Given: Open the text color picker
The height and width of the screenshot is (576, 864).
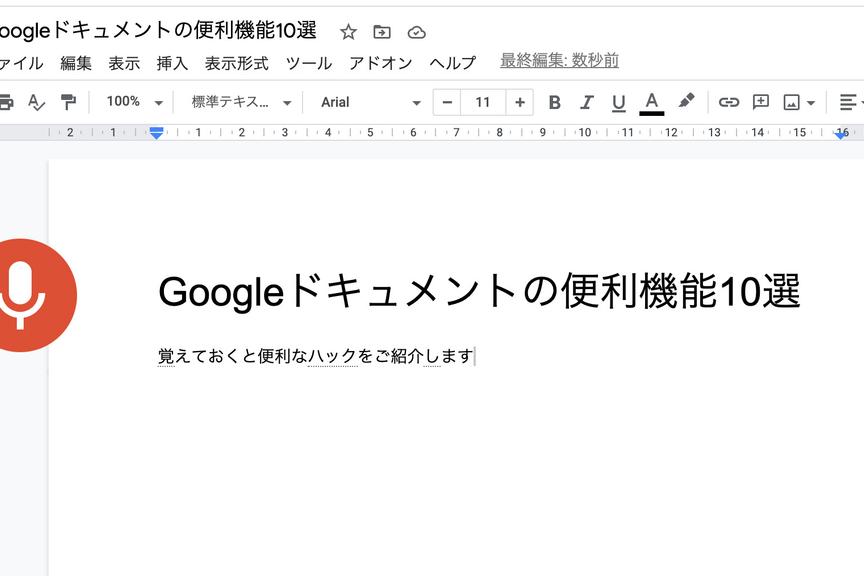Looking at the screenshot, I should 652,102.
